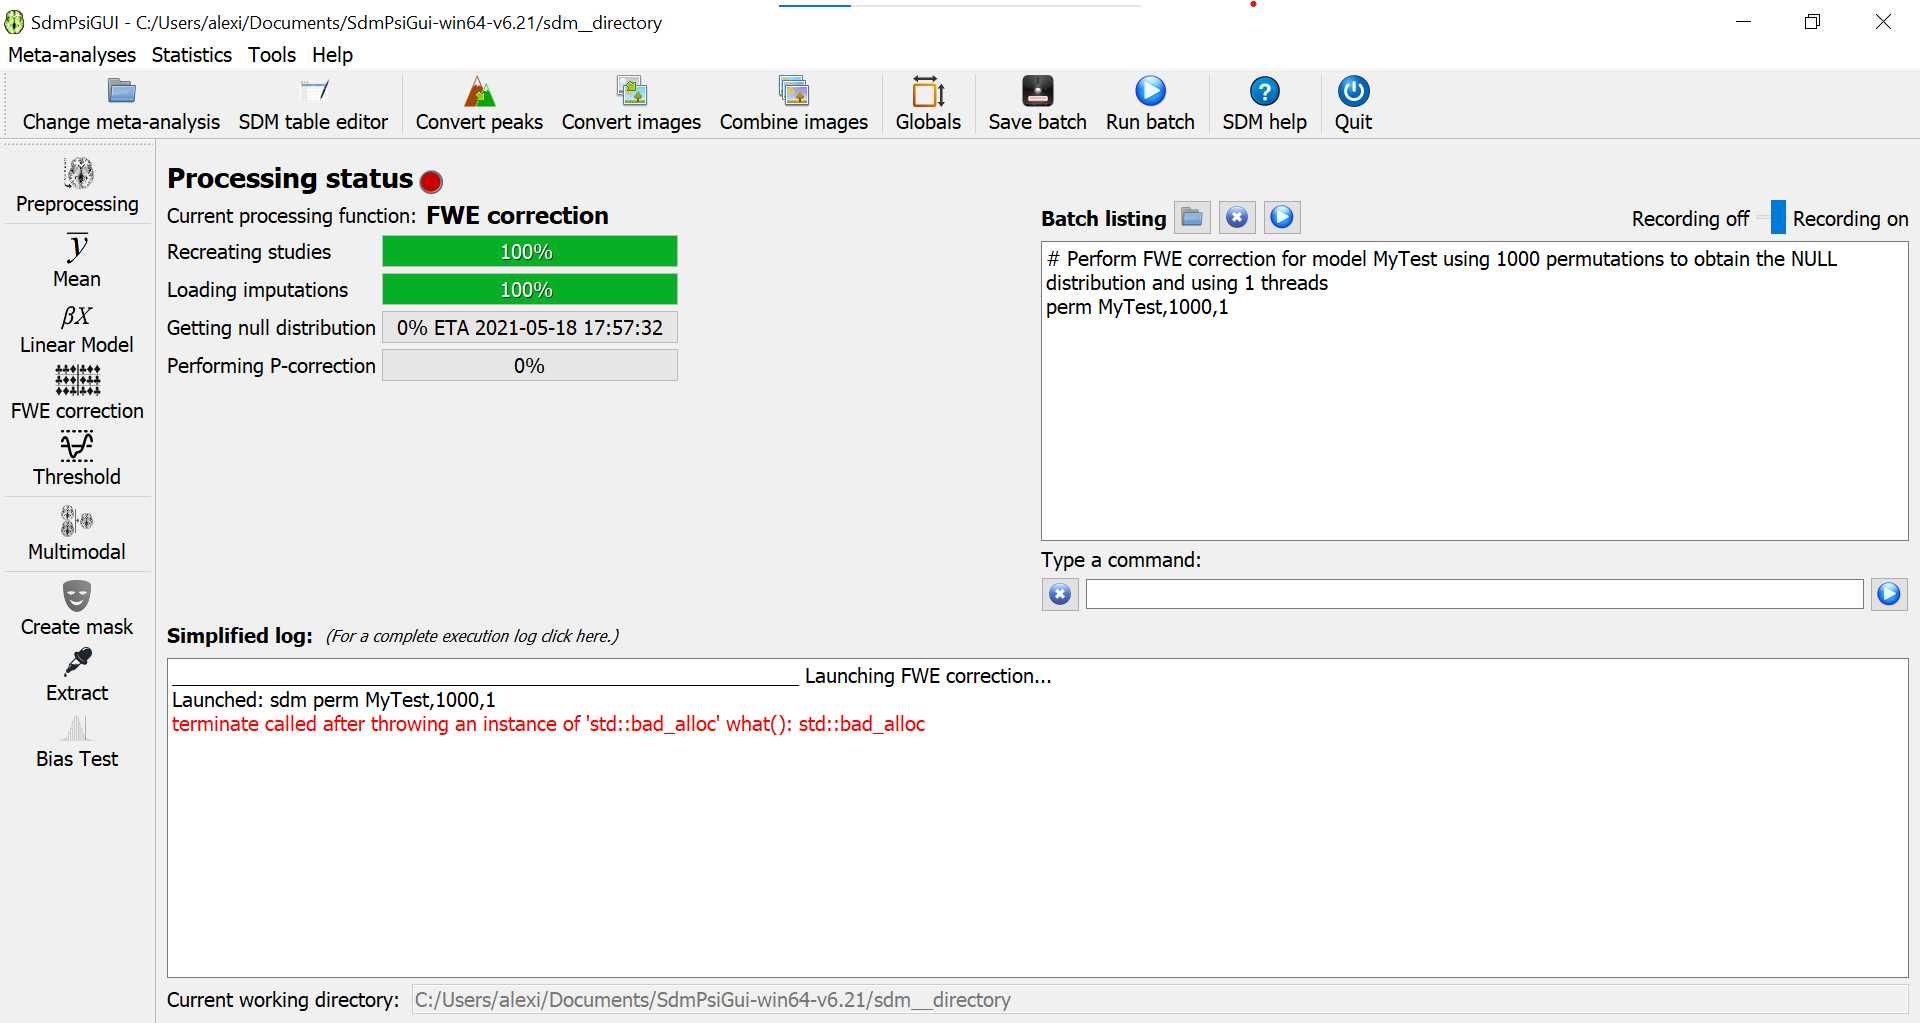Image resolution: width=1920 pixels, height=1023 pixels.
Task: Open the Statistics menu
Action: click(x=191, y=55)
